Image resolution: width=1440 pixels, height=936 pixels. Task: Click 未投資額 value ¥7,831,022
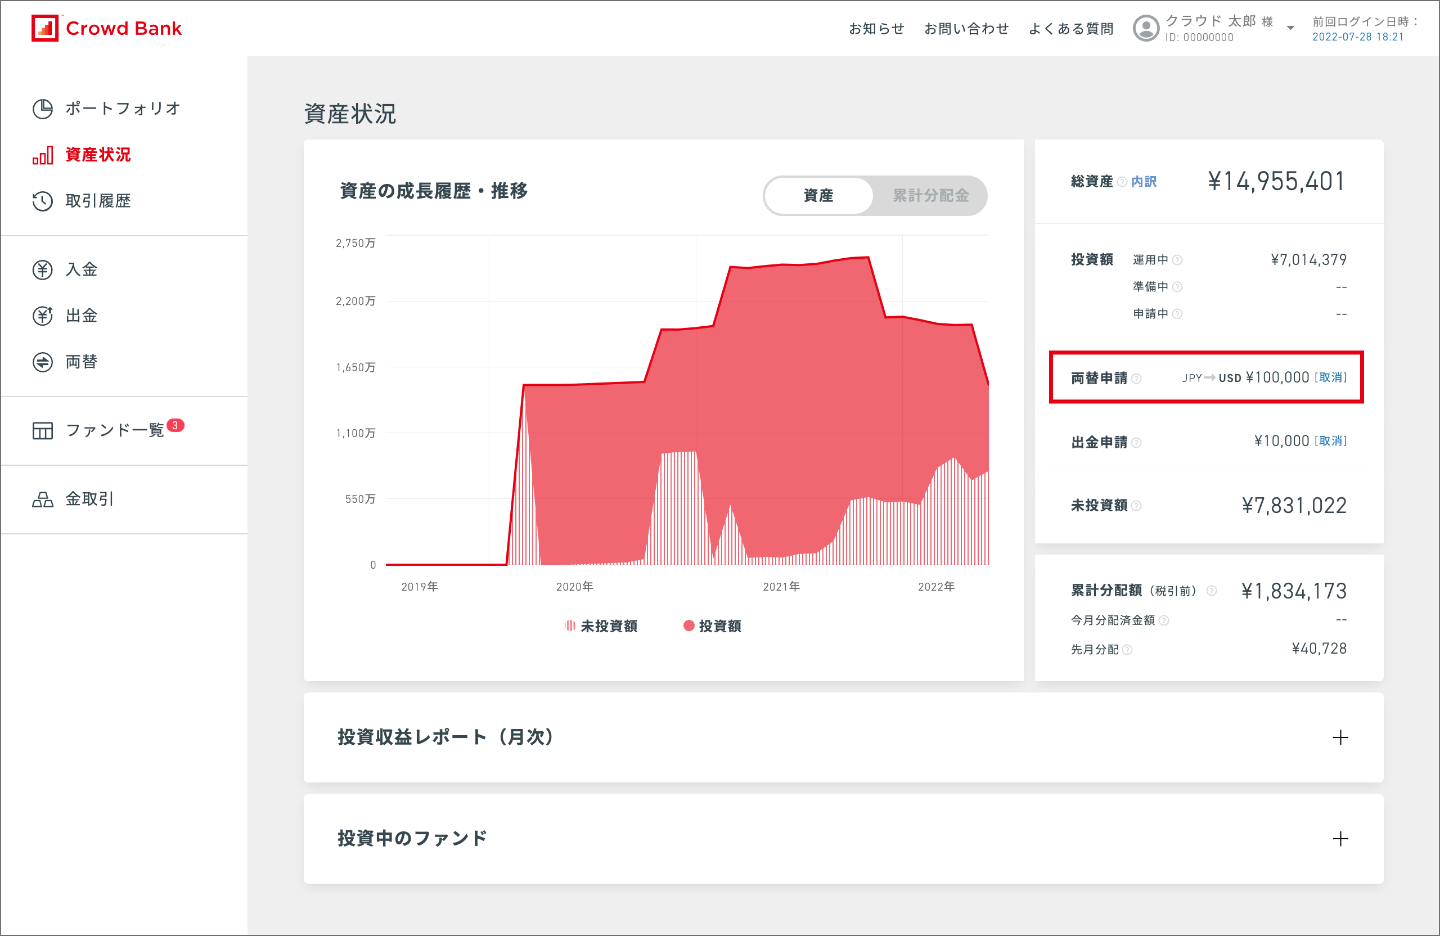click(1294, 506)
